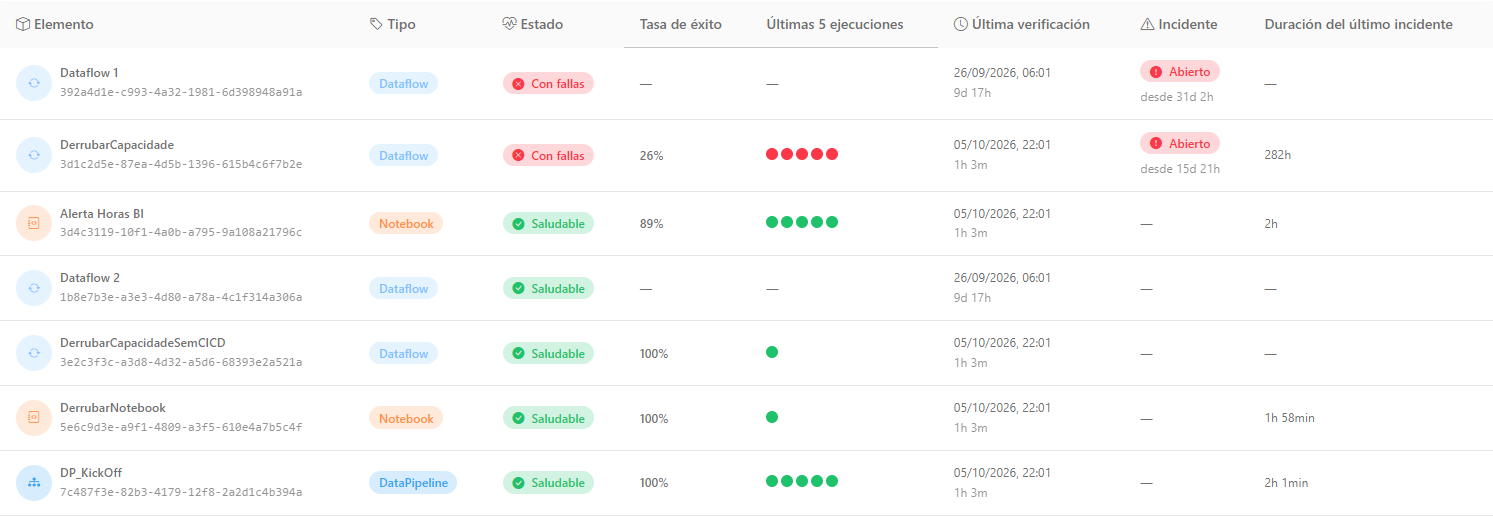Click the DataPipeline tag of DP_KickOff
1493x516 pixels.
point(413,483)
